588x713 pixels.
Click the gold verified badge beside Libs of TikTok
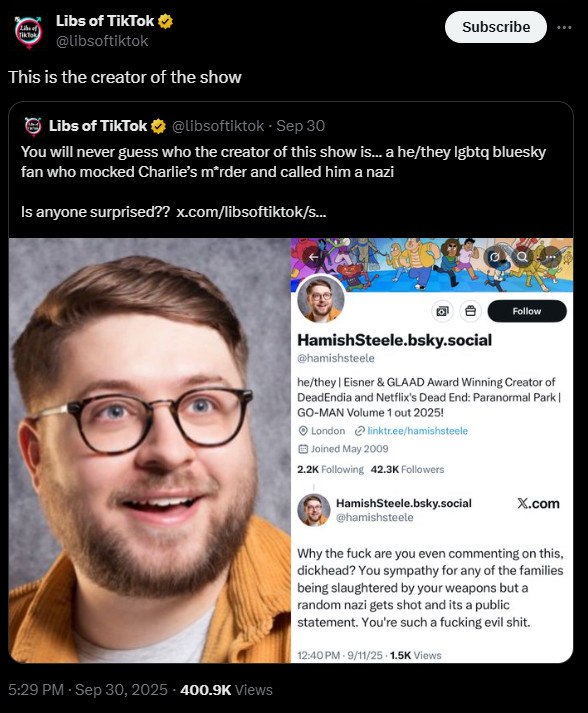pos(165,21)
